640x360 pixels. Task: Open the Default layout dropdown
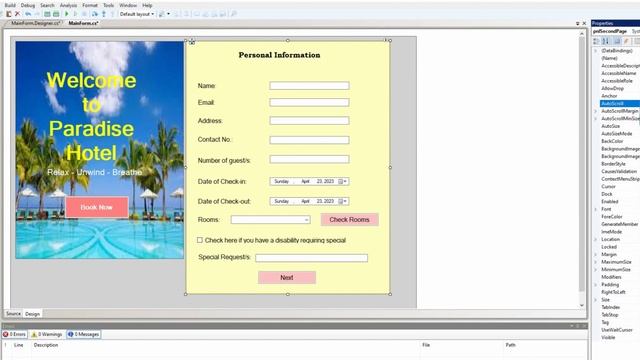coord(137,14)
